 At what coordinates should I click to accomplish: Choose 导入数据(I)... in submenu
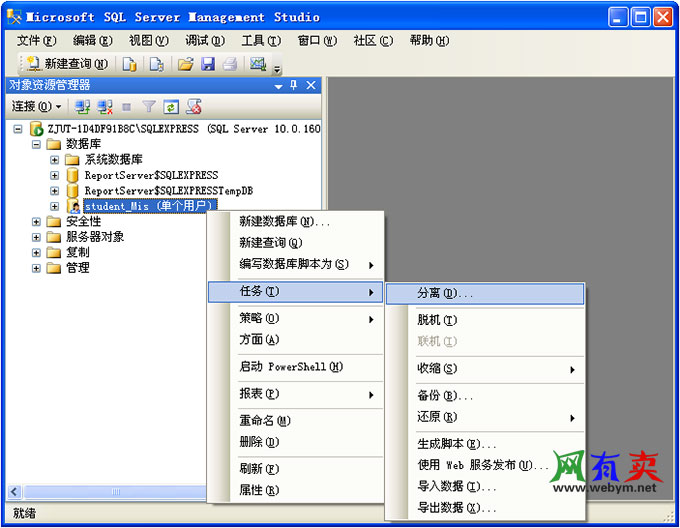[x=485, y=486]
